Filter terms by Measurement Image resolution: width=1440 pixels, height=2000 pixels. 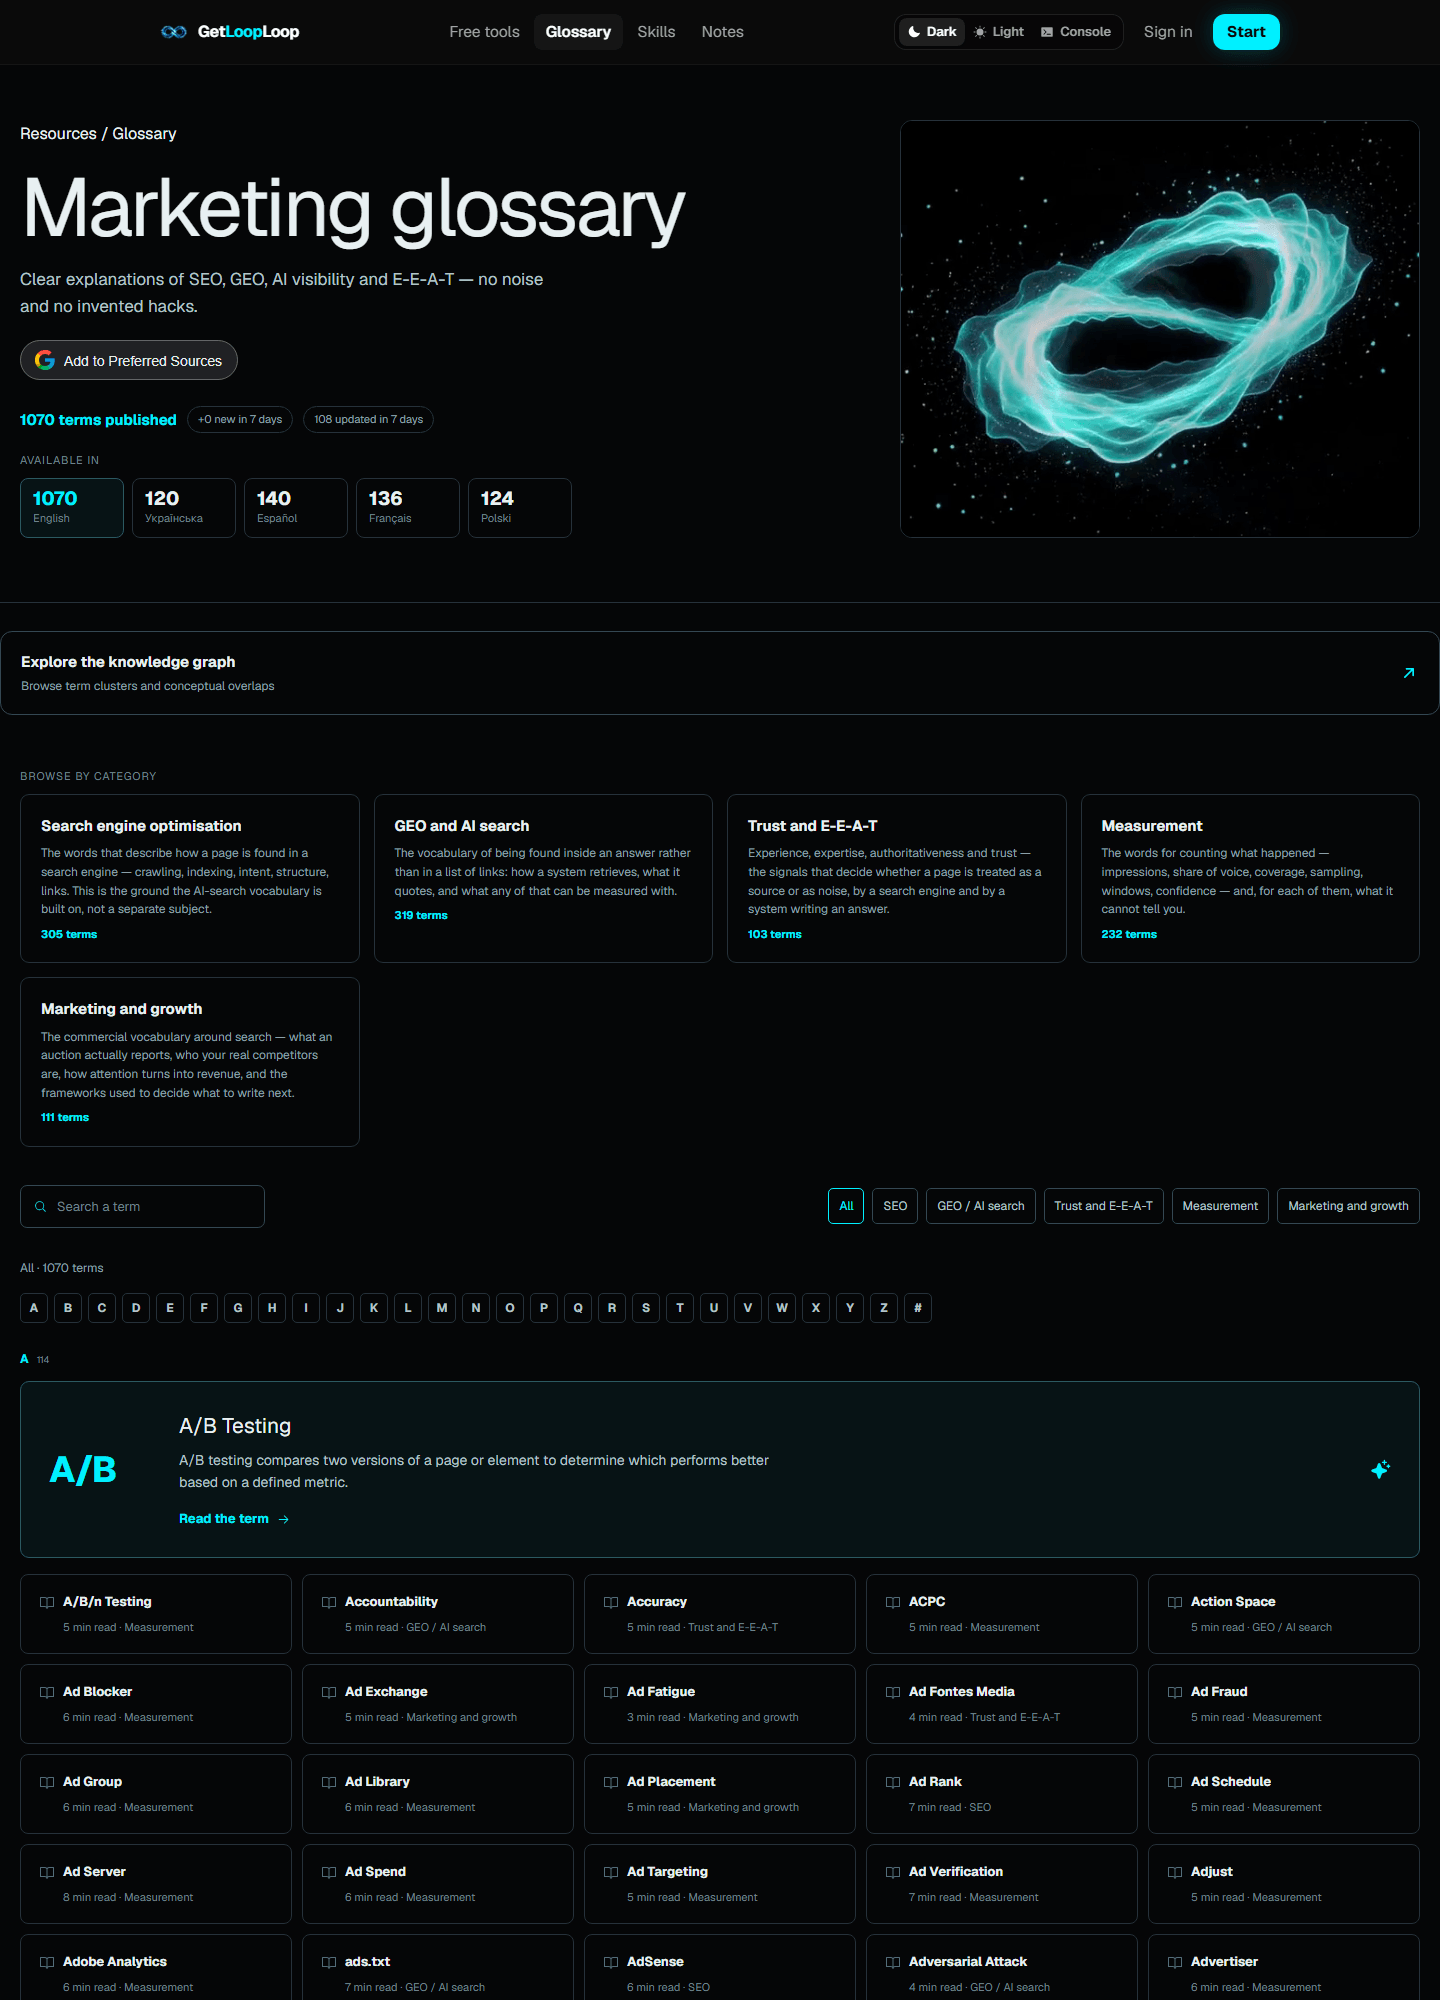[x=1220, y=1206]
